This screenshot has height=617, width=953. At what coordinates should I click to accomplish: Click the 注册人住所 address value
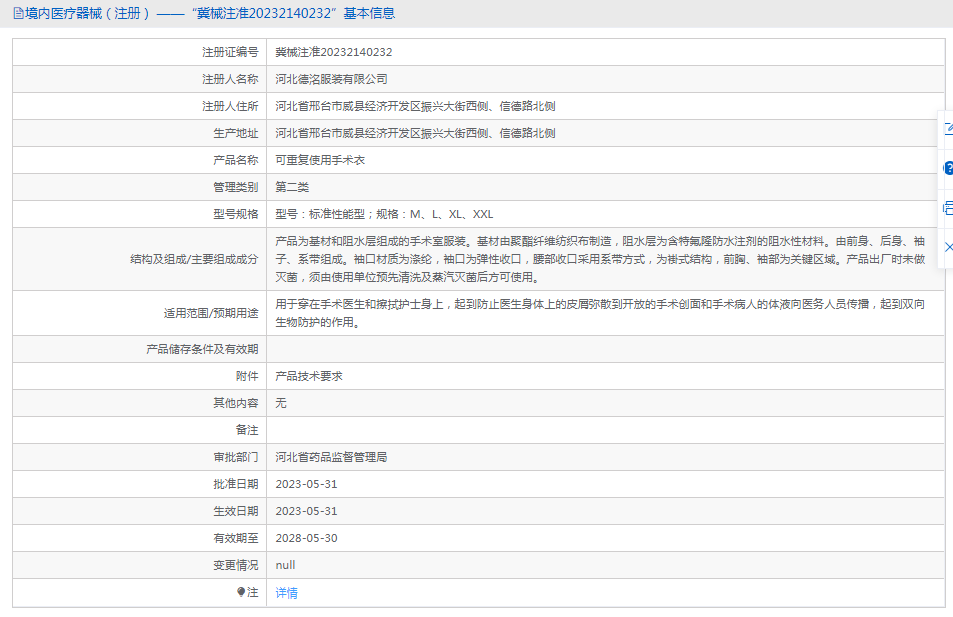[415, 106]
